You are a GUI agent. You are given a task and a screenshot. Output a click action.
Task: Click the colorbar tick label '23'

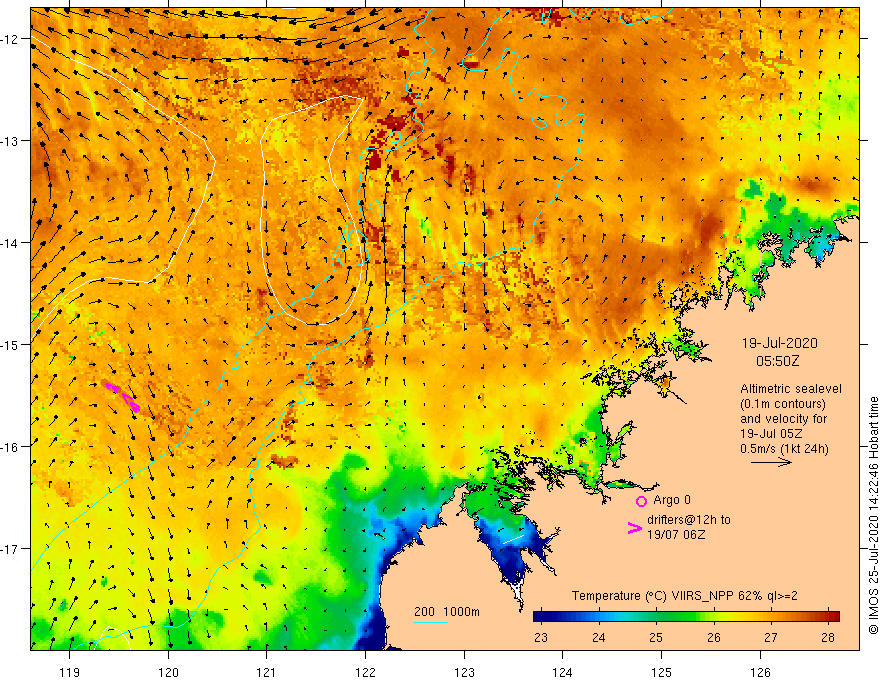coord(541,638)
